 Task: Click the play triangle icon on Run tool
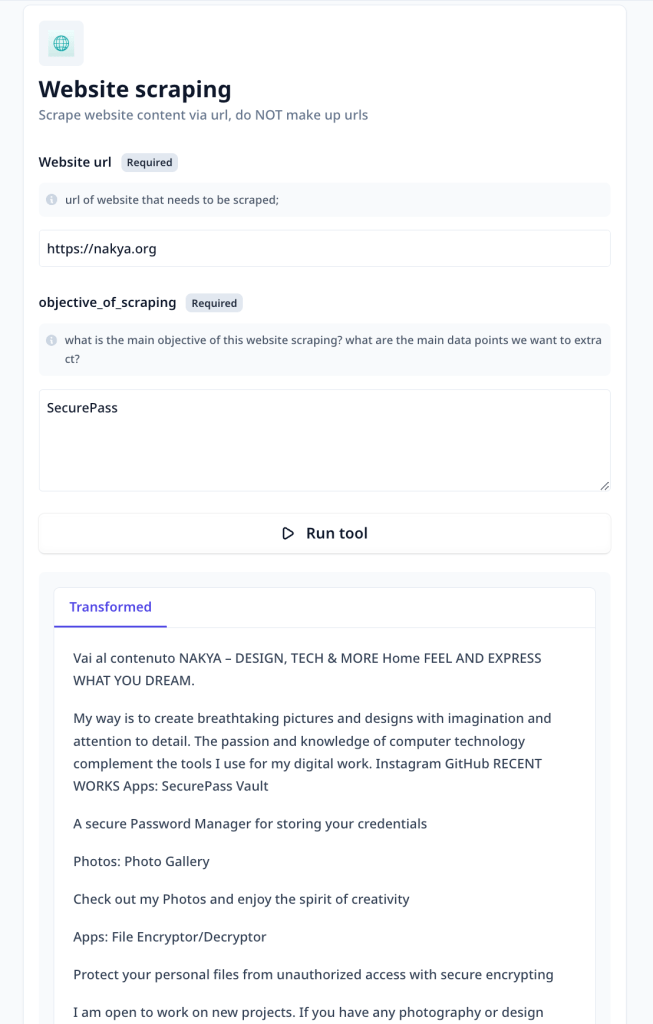(288, 534)
